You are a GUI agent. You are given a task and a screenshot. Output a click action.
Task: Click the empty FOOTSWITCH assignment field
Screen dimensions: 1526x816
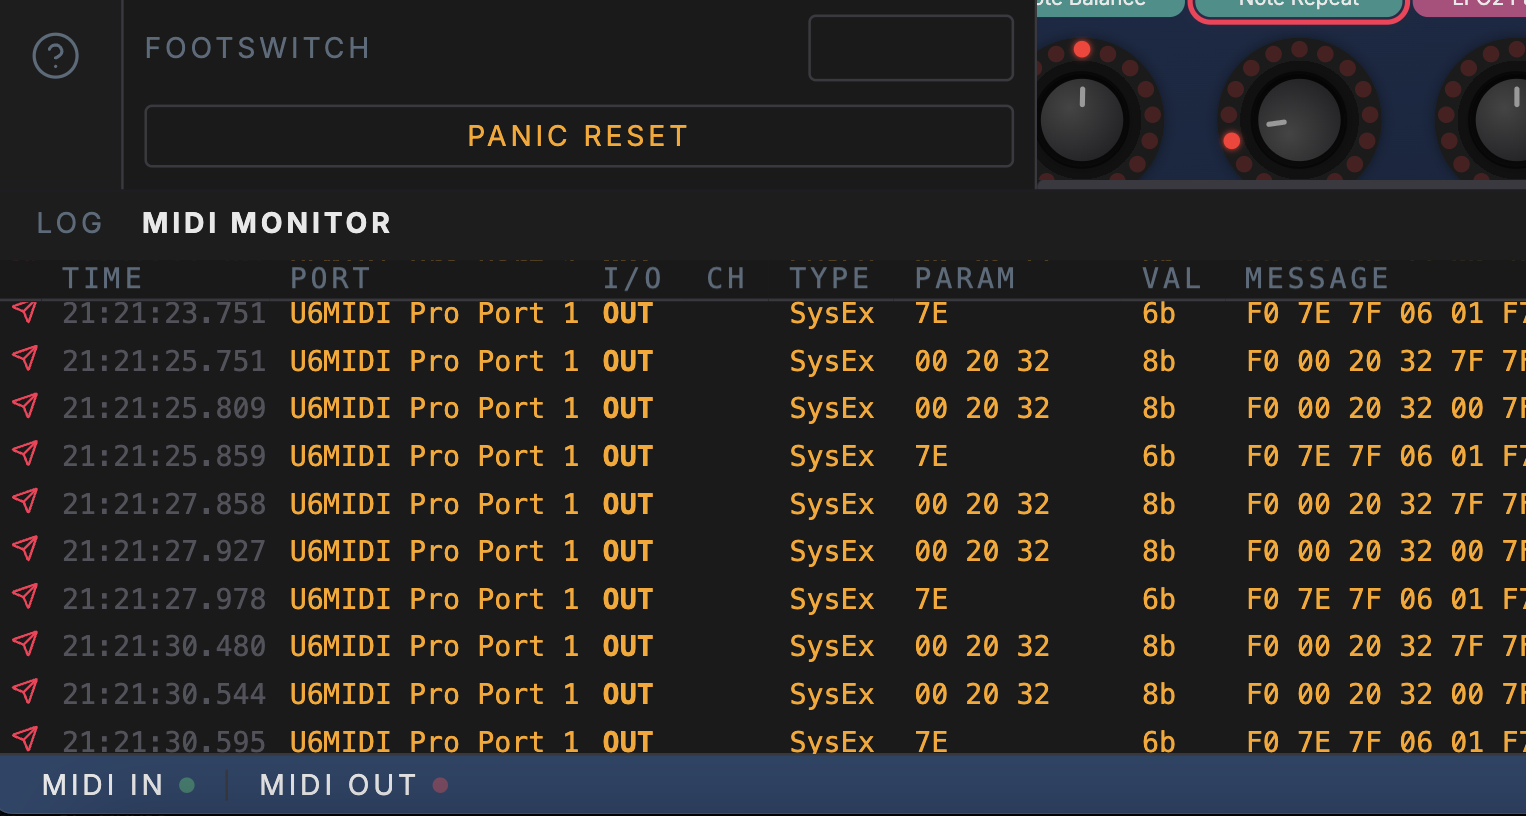(x=911, y=48)
